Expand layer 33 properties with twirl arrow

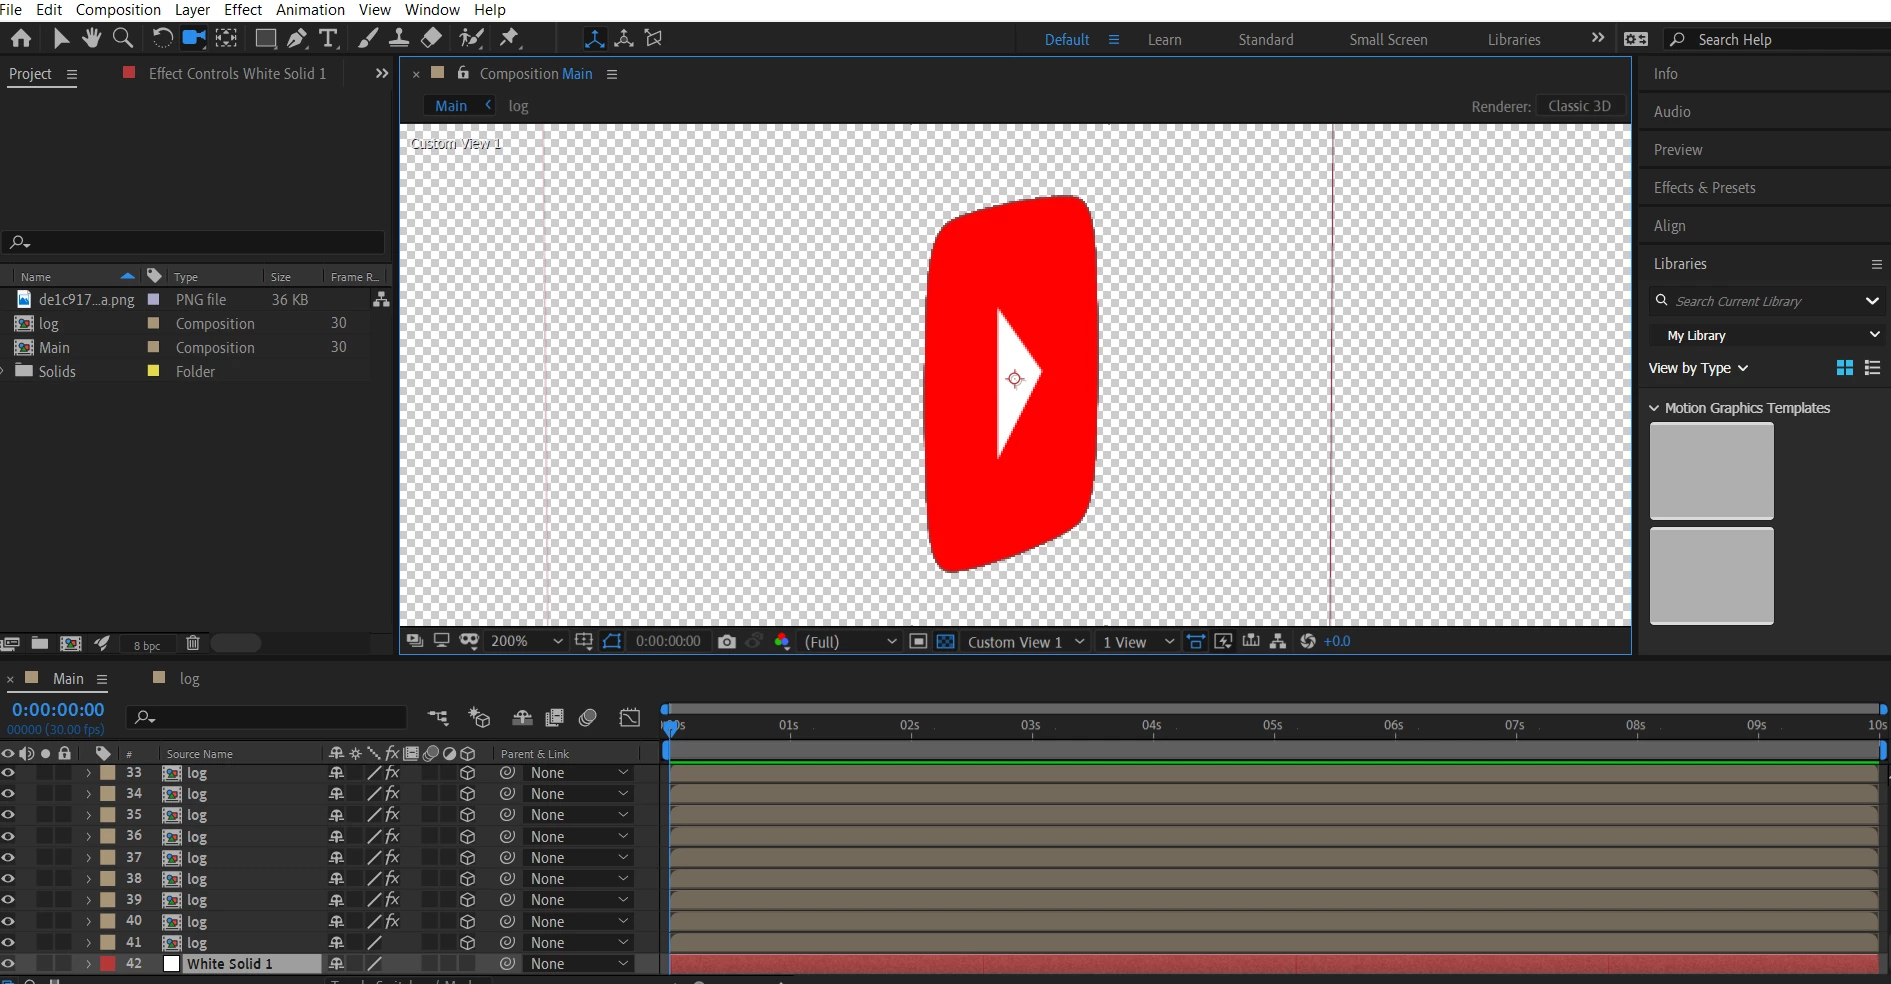pyautogui.click(x=88, y=773)
